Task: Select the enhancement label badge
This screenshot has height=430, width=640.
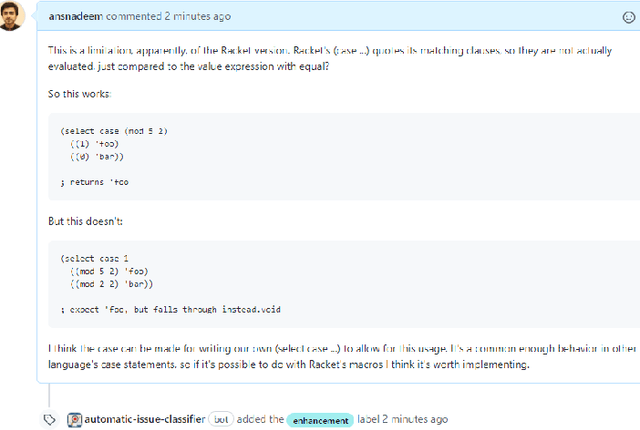Action: 321,420
